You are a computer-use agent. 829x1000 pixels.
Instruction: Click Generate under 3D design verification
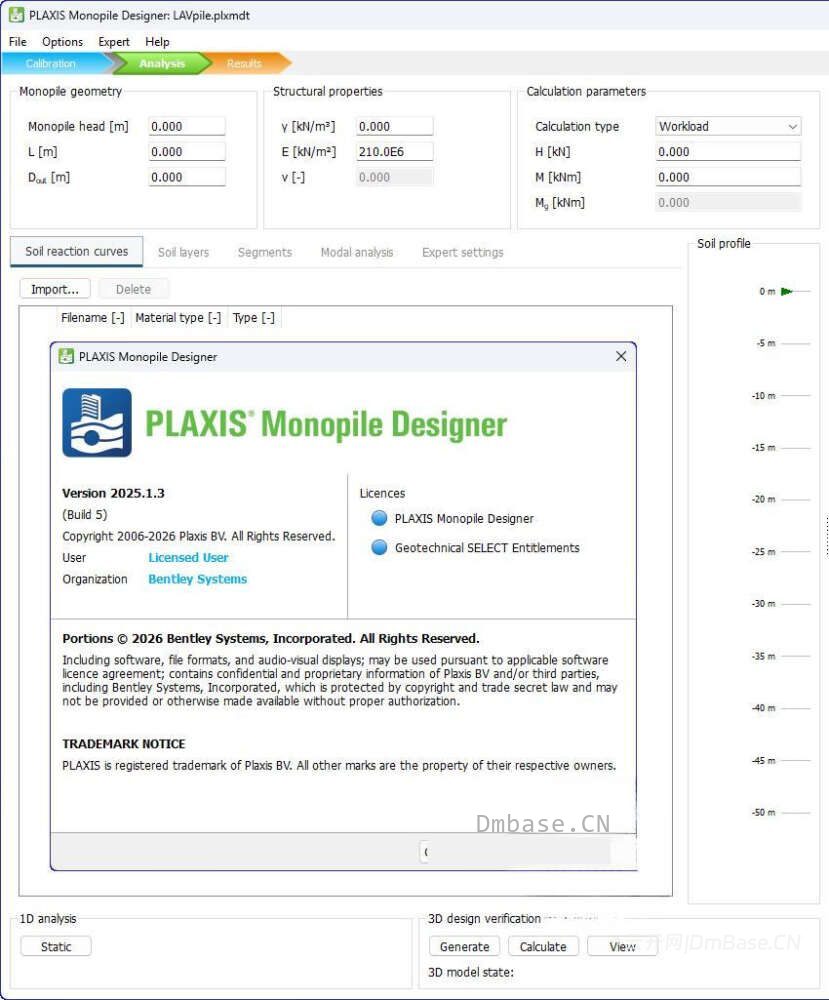point(464,946)
